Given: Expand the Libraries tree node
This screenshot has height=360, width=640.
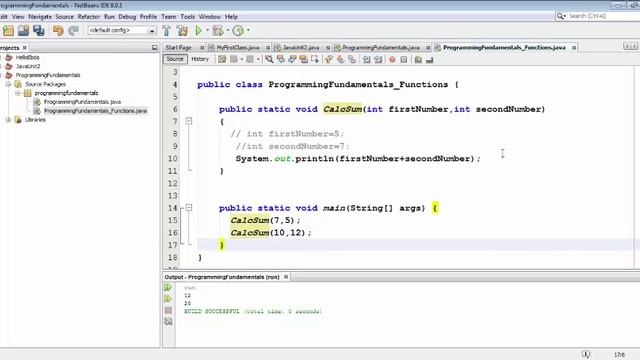Looking at the screenshot, I should pos(8,120).
